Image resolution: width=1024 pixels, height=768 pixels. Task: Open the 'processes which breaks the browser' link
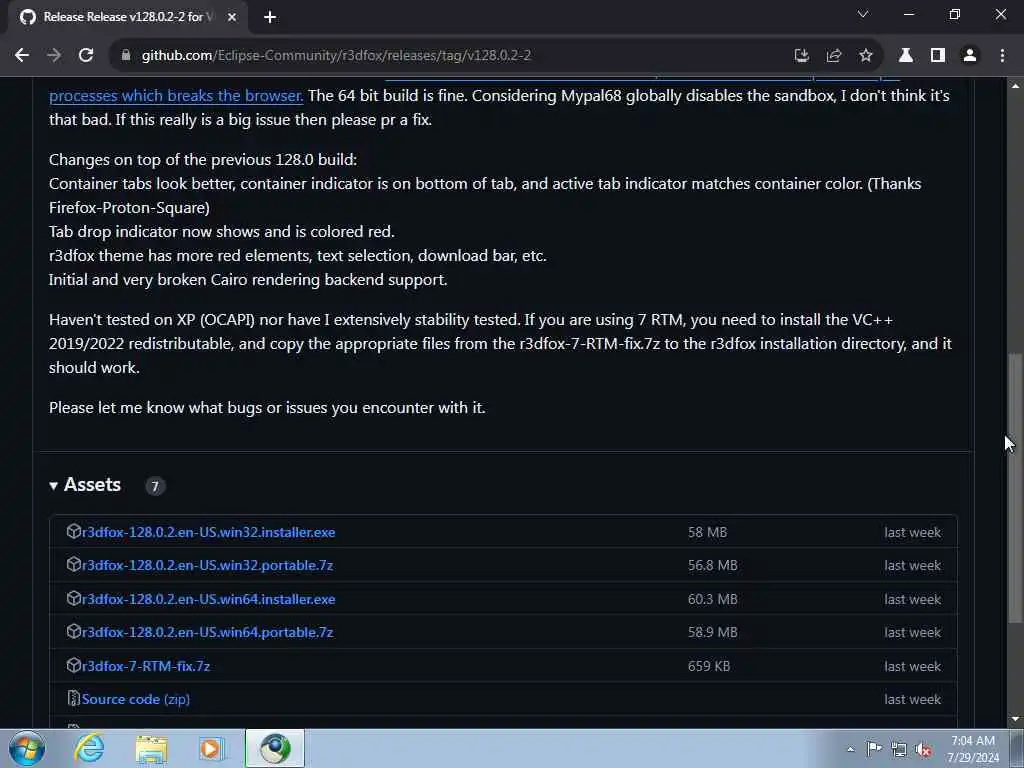point(176,95)
